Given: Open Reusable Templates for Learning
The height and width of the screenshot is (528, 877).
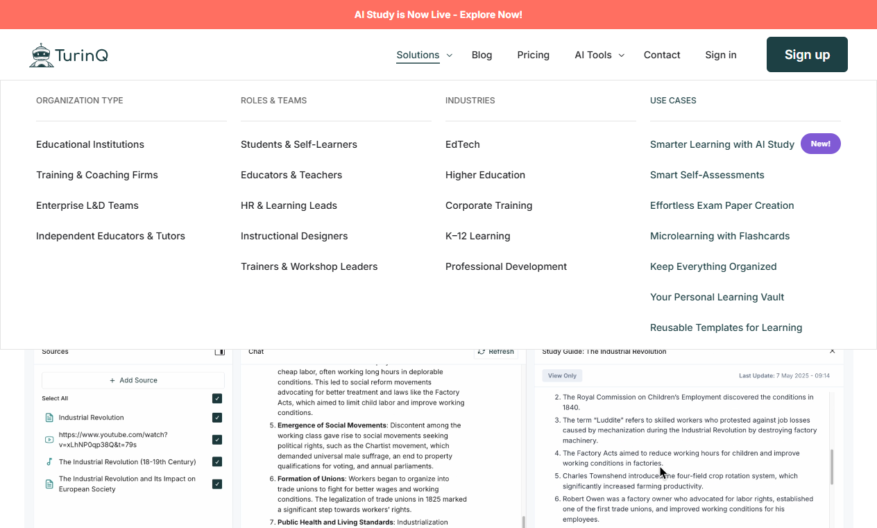Looking at the screenshot, I should (x=726, y=328).
